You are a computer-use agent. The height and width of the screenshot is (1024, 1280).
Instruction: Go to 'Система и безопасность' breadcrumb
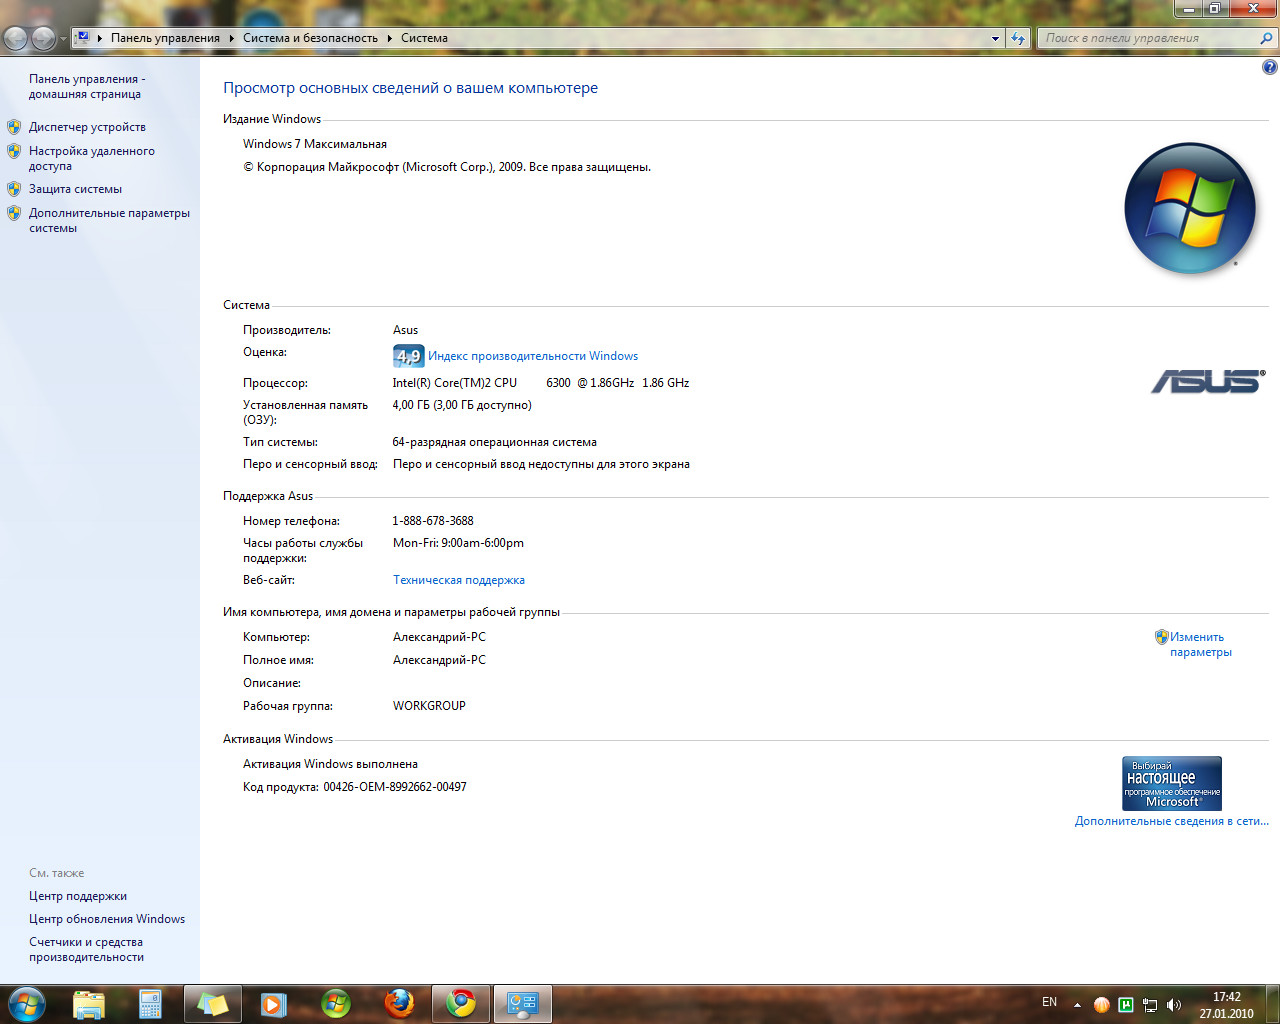tap(310, 38)
